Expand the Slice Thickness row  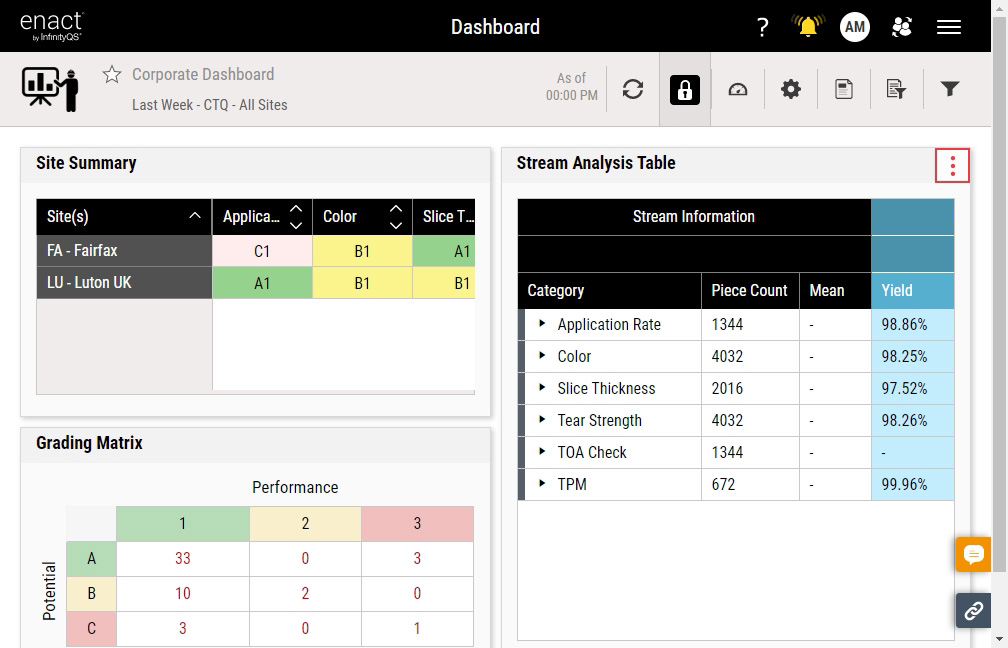click(x=542, y=388)
